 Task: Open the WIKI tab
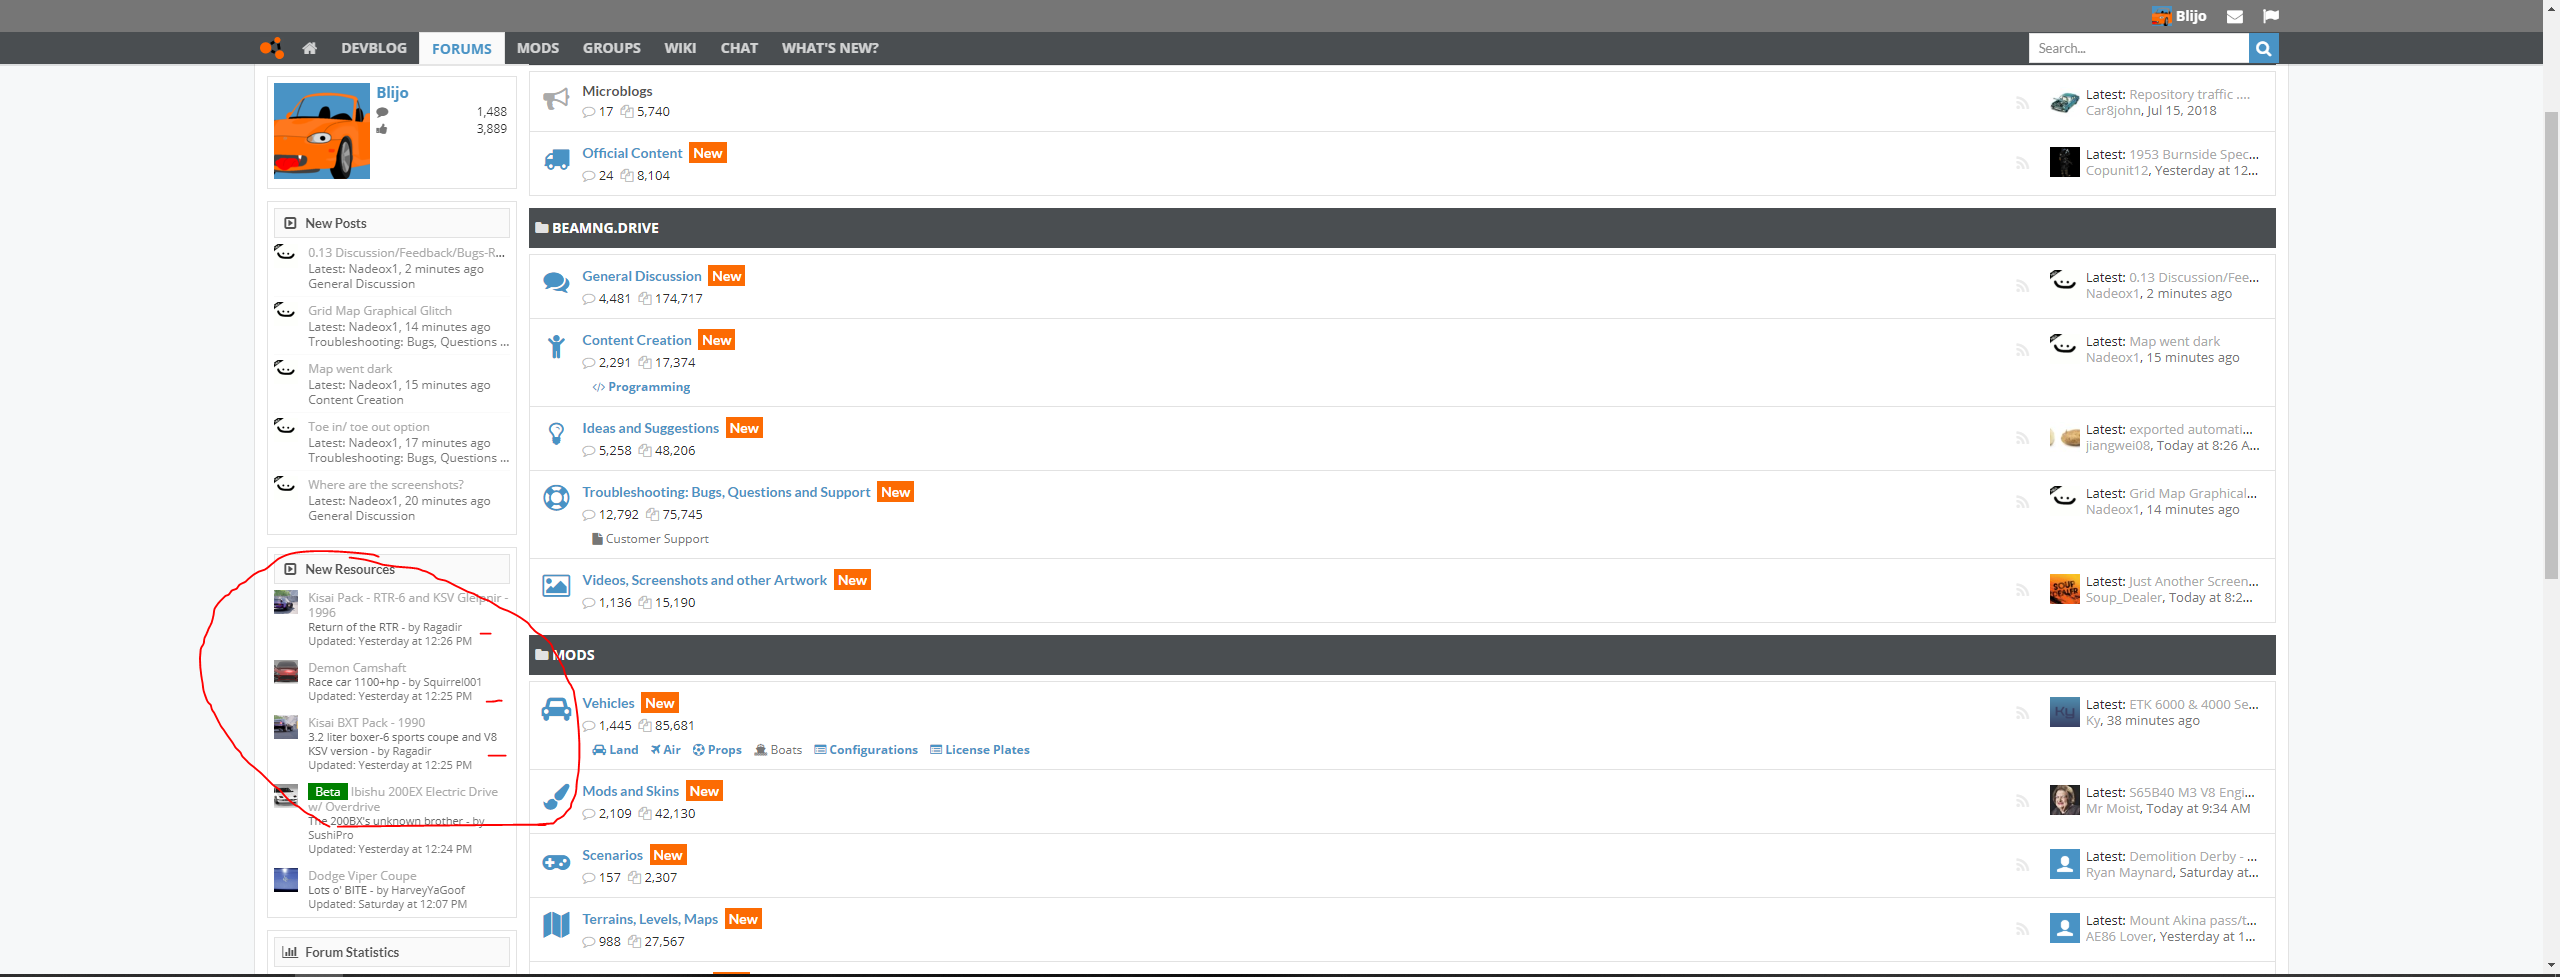coord(680,48)
